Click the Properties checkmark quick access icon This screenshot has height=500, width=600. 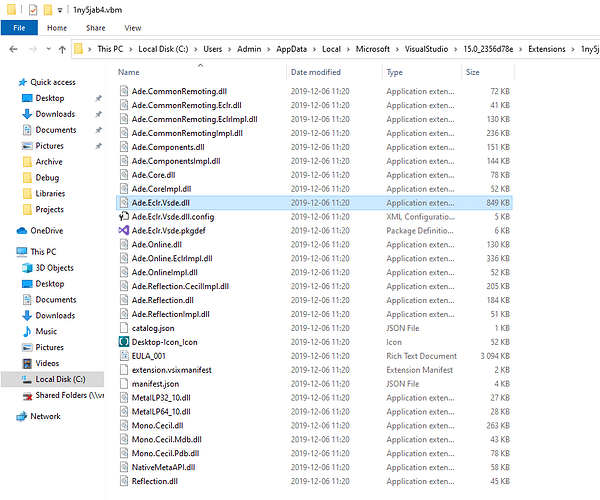click(33, 10)
